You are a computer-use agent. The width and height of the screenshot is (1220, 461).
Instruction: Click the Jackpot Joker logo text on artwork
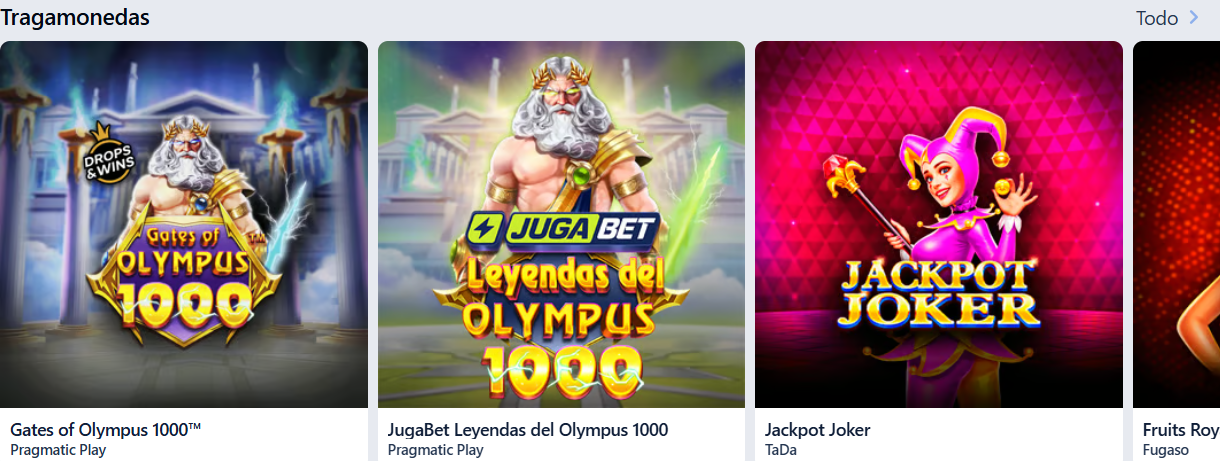(937, 294)
